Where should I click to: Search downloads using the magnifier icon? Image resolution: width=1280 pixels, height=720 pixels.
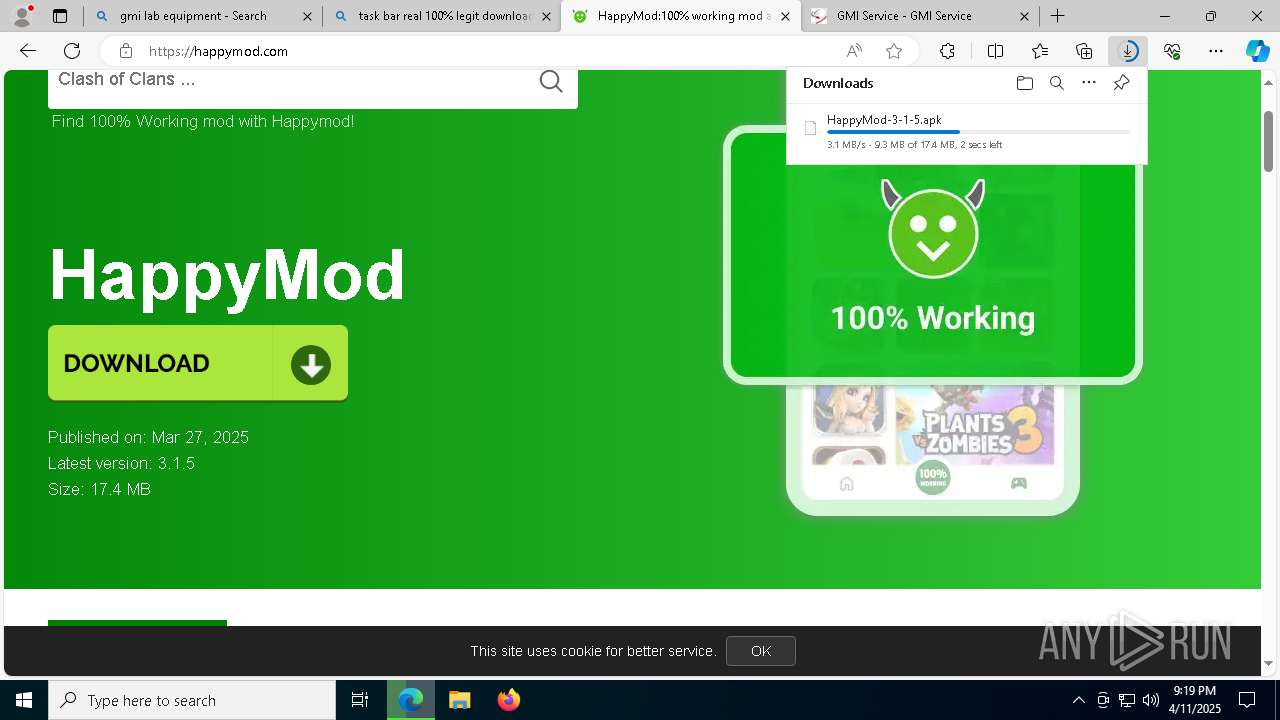[x=1056, y=83]
